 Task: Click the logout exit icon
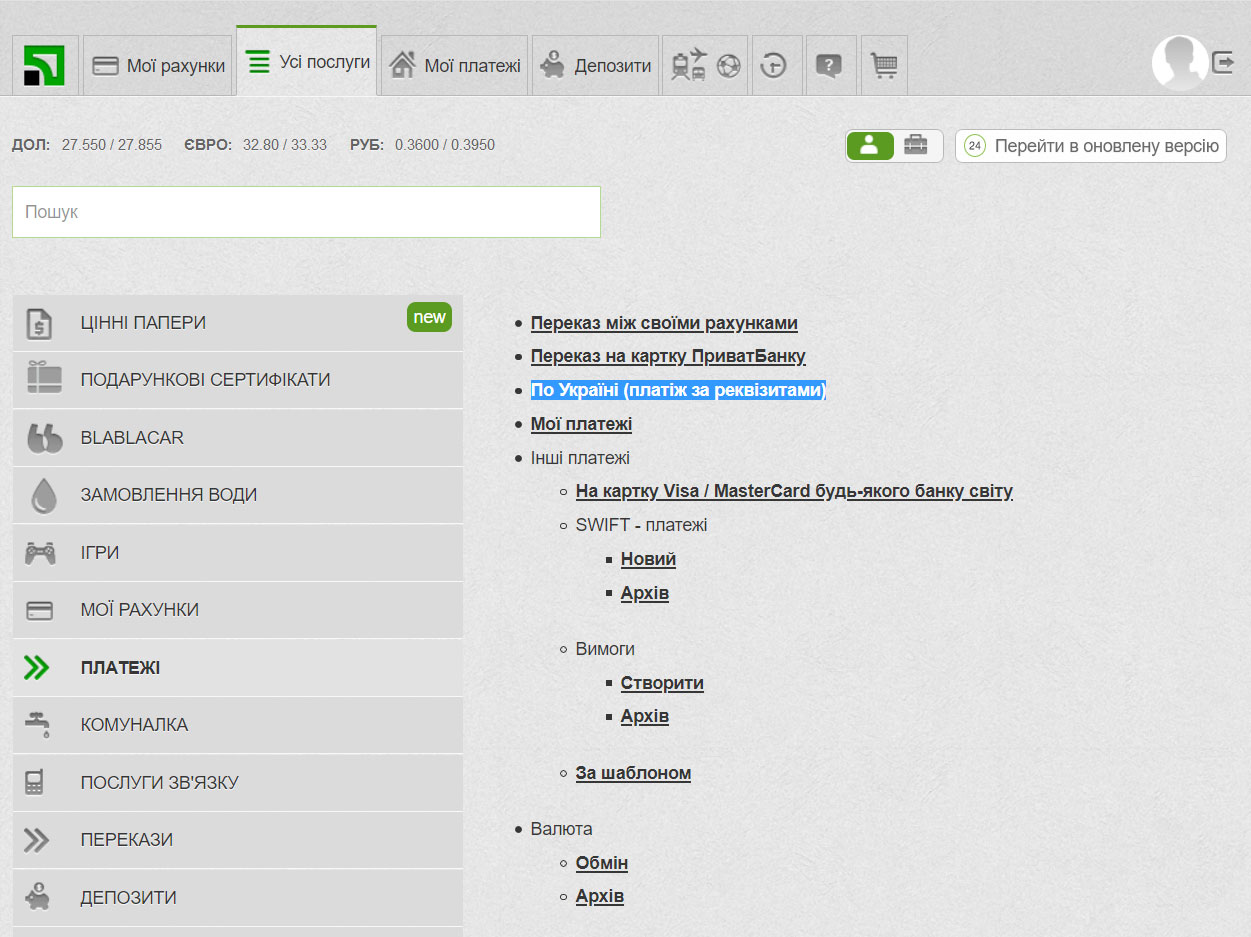(x=1223, y=63)
